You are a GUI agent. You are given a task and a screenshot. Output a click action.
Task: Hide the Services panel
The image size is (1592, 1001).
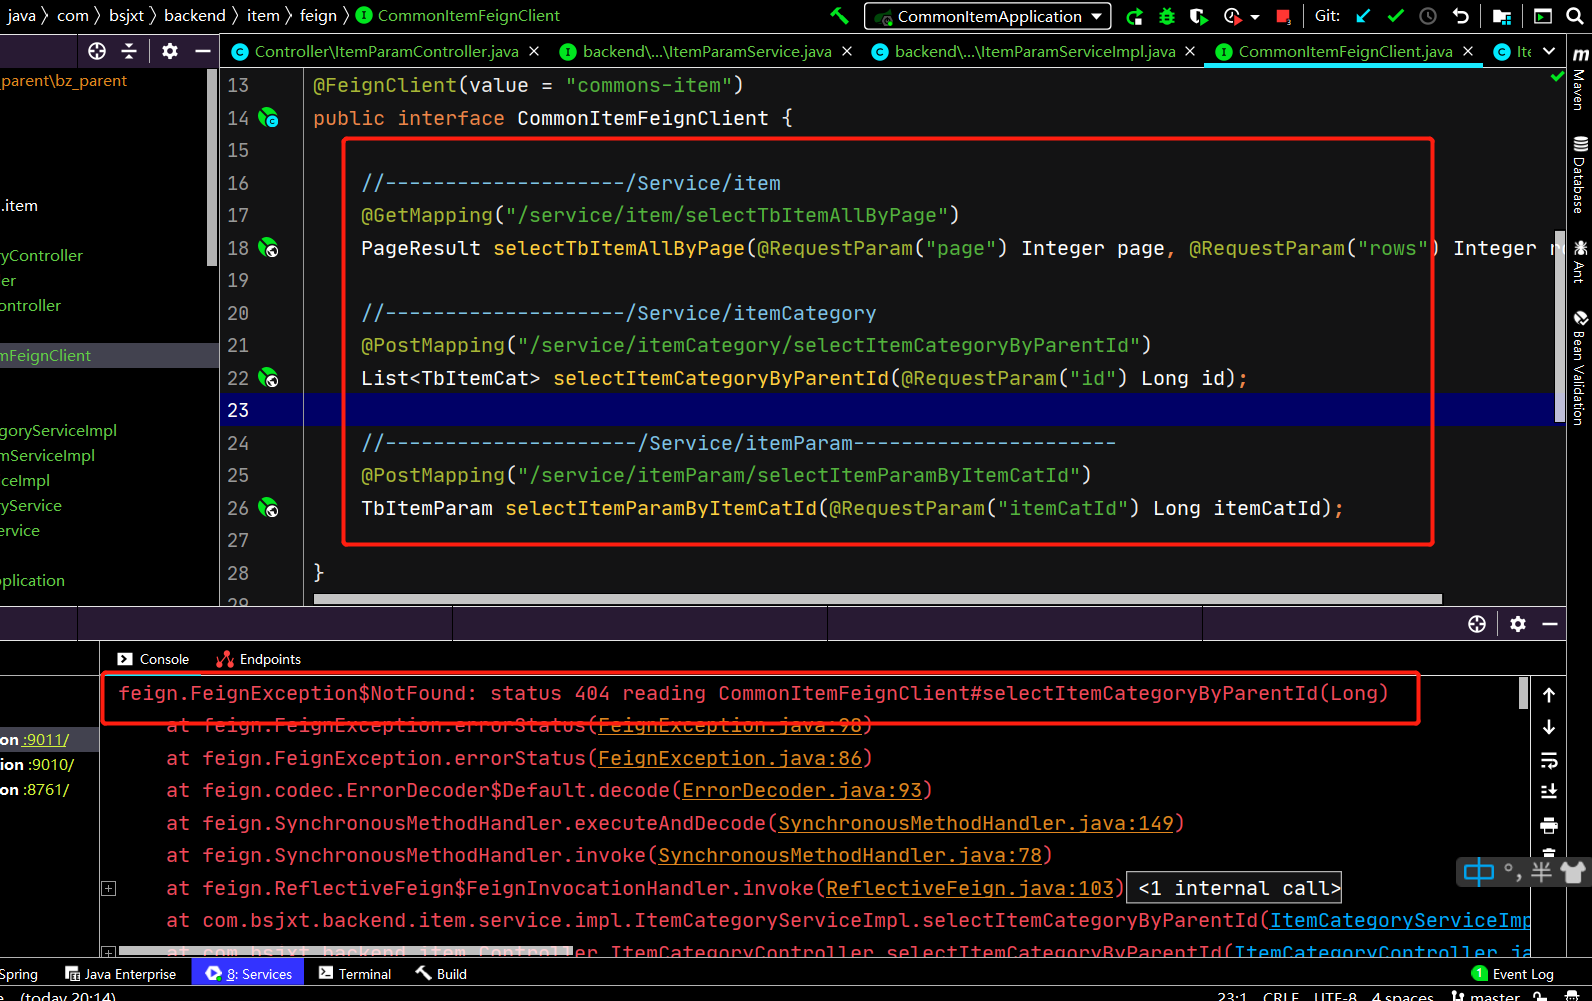tap(1550, 624)
